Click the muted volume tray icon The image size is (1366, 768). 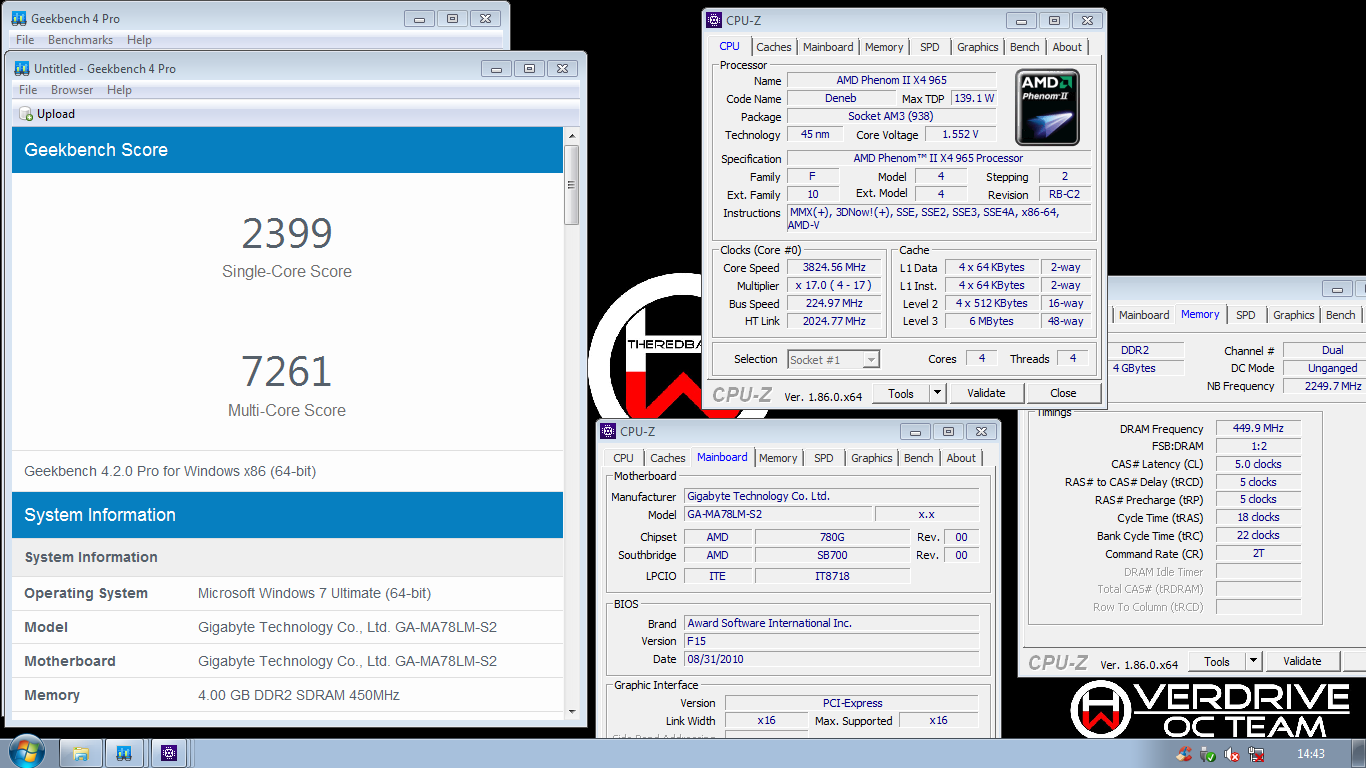[1232, 754]
